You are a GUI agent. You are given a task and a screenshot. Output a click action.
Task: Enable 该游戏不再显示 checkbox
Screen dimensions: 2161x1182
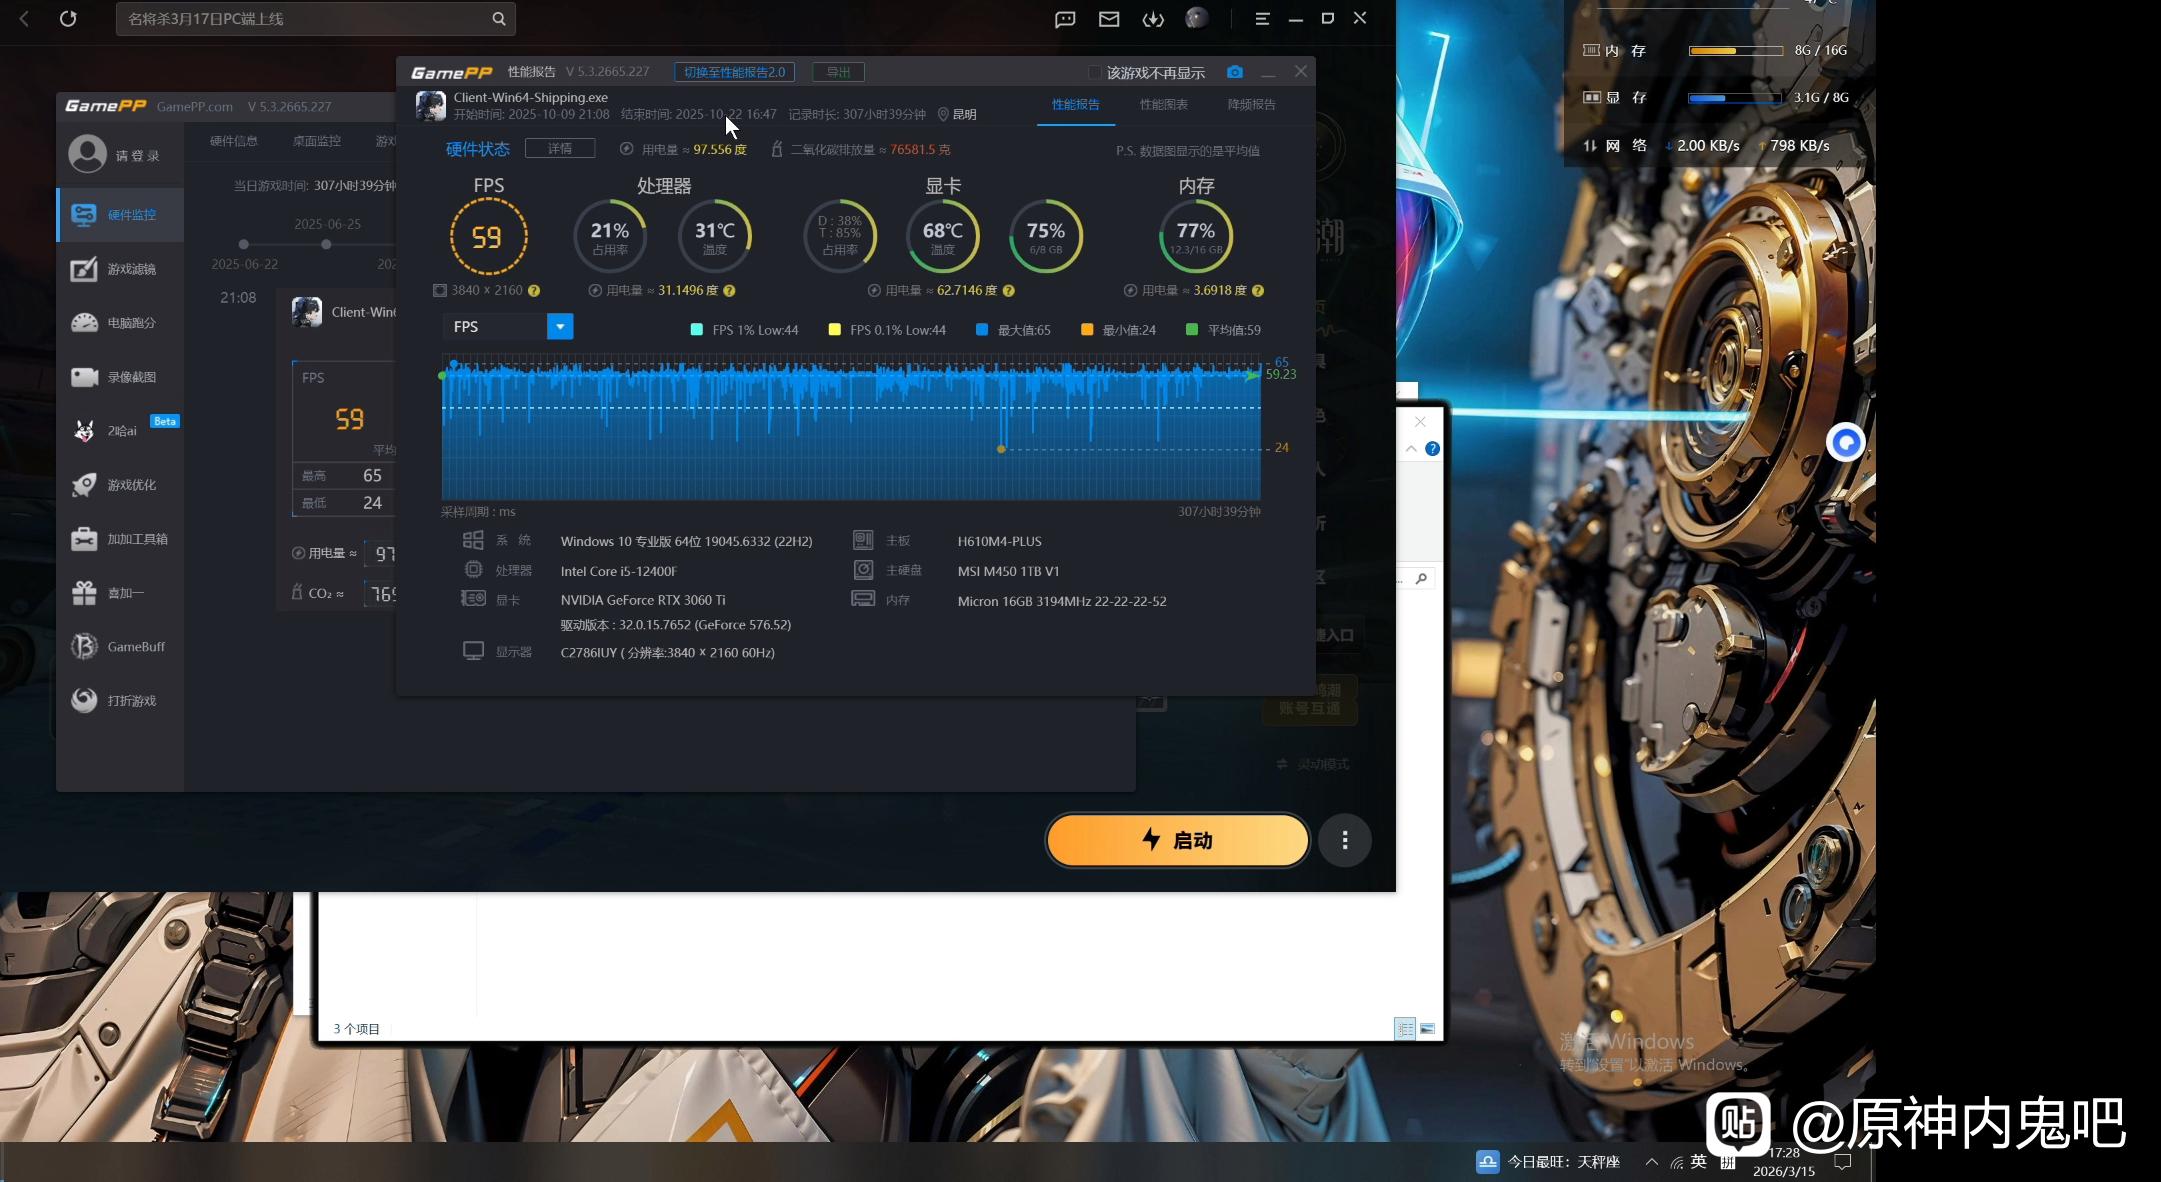1094,73
